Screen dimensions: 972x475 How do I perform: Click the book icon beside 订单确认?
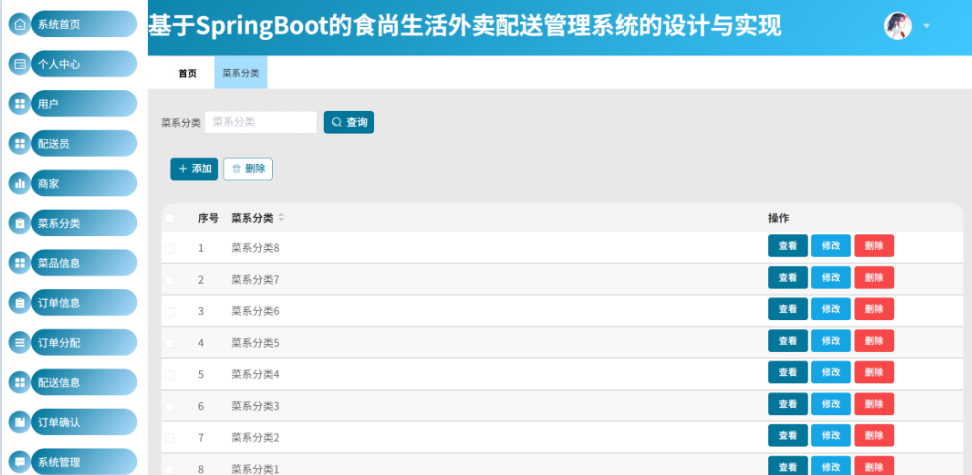(x=20, y=422)
